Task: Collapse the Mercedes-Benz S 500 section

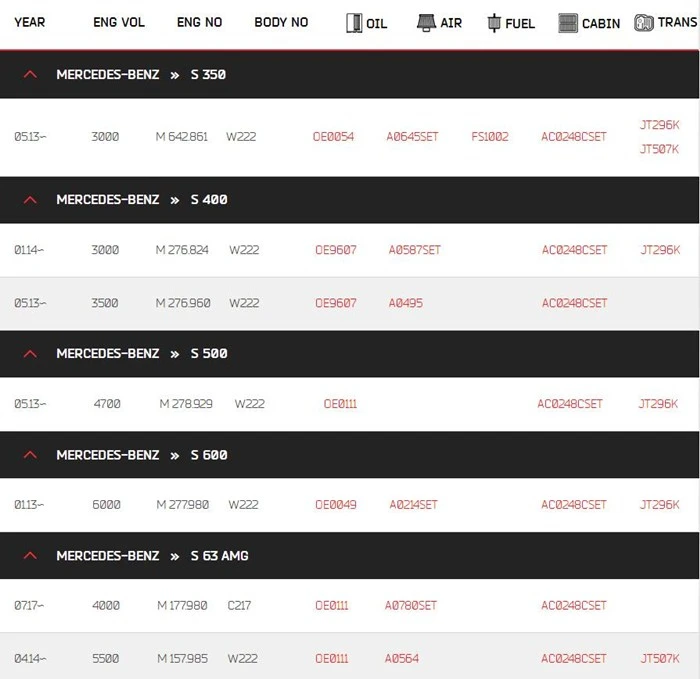Action: [x=30, y=354]
